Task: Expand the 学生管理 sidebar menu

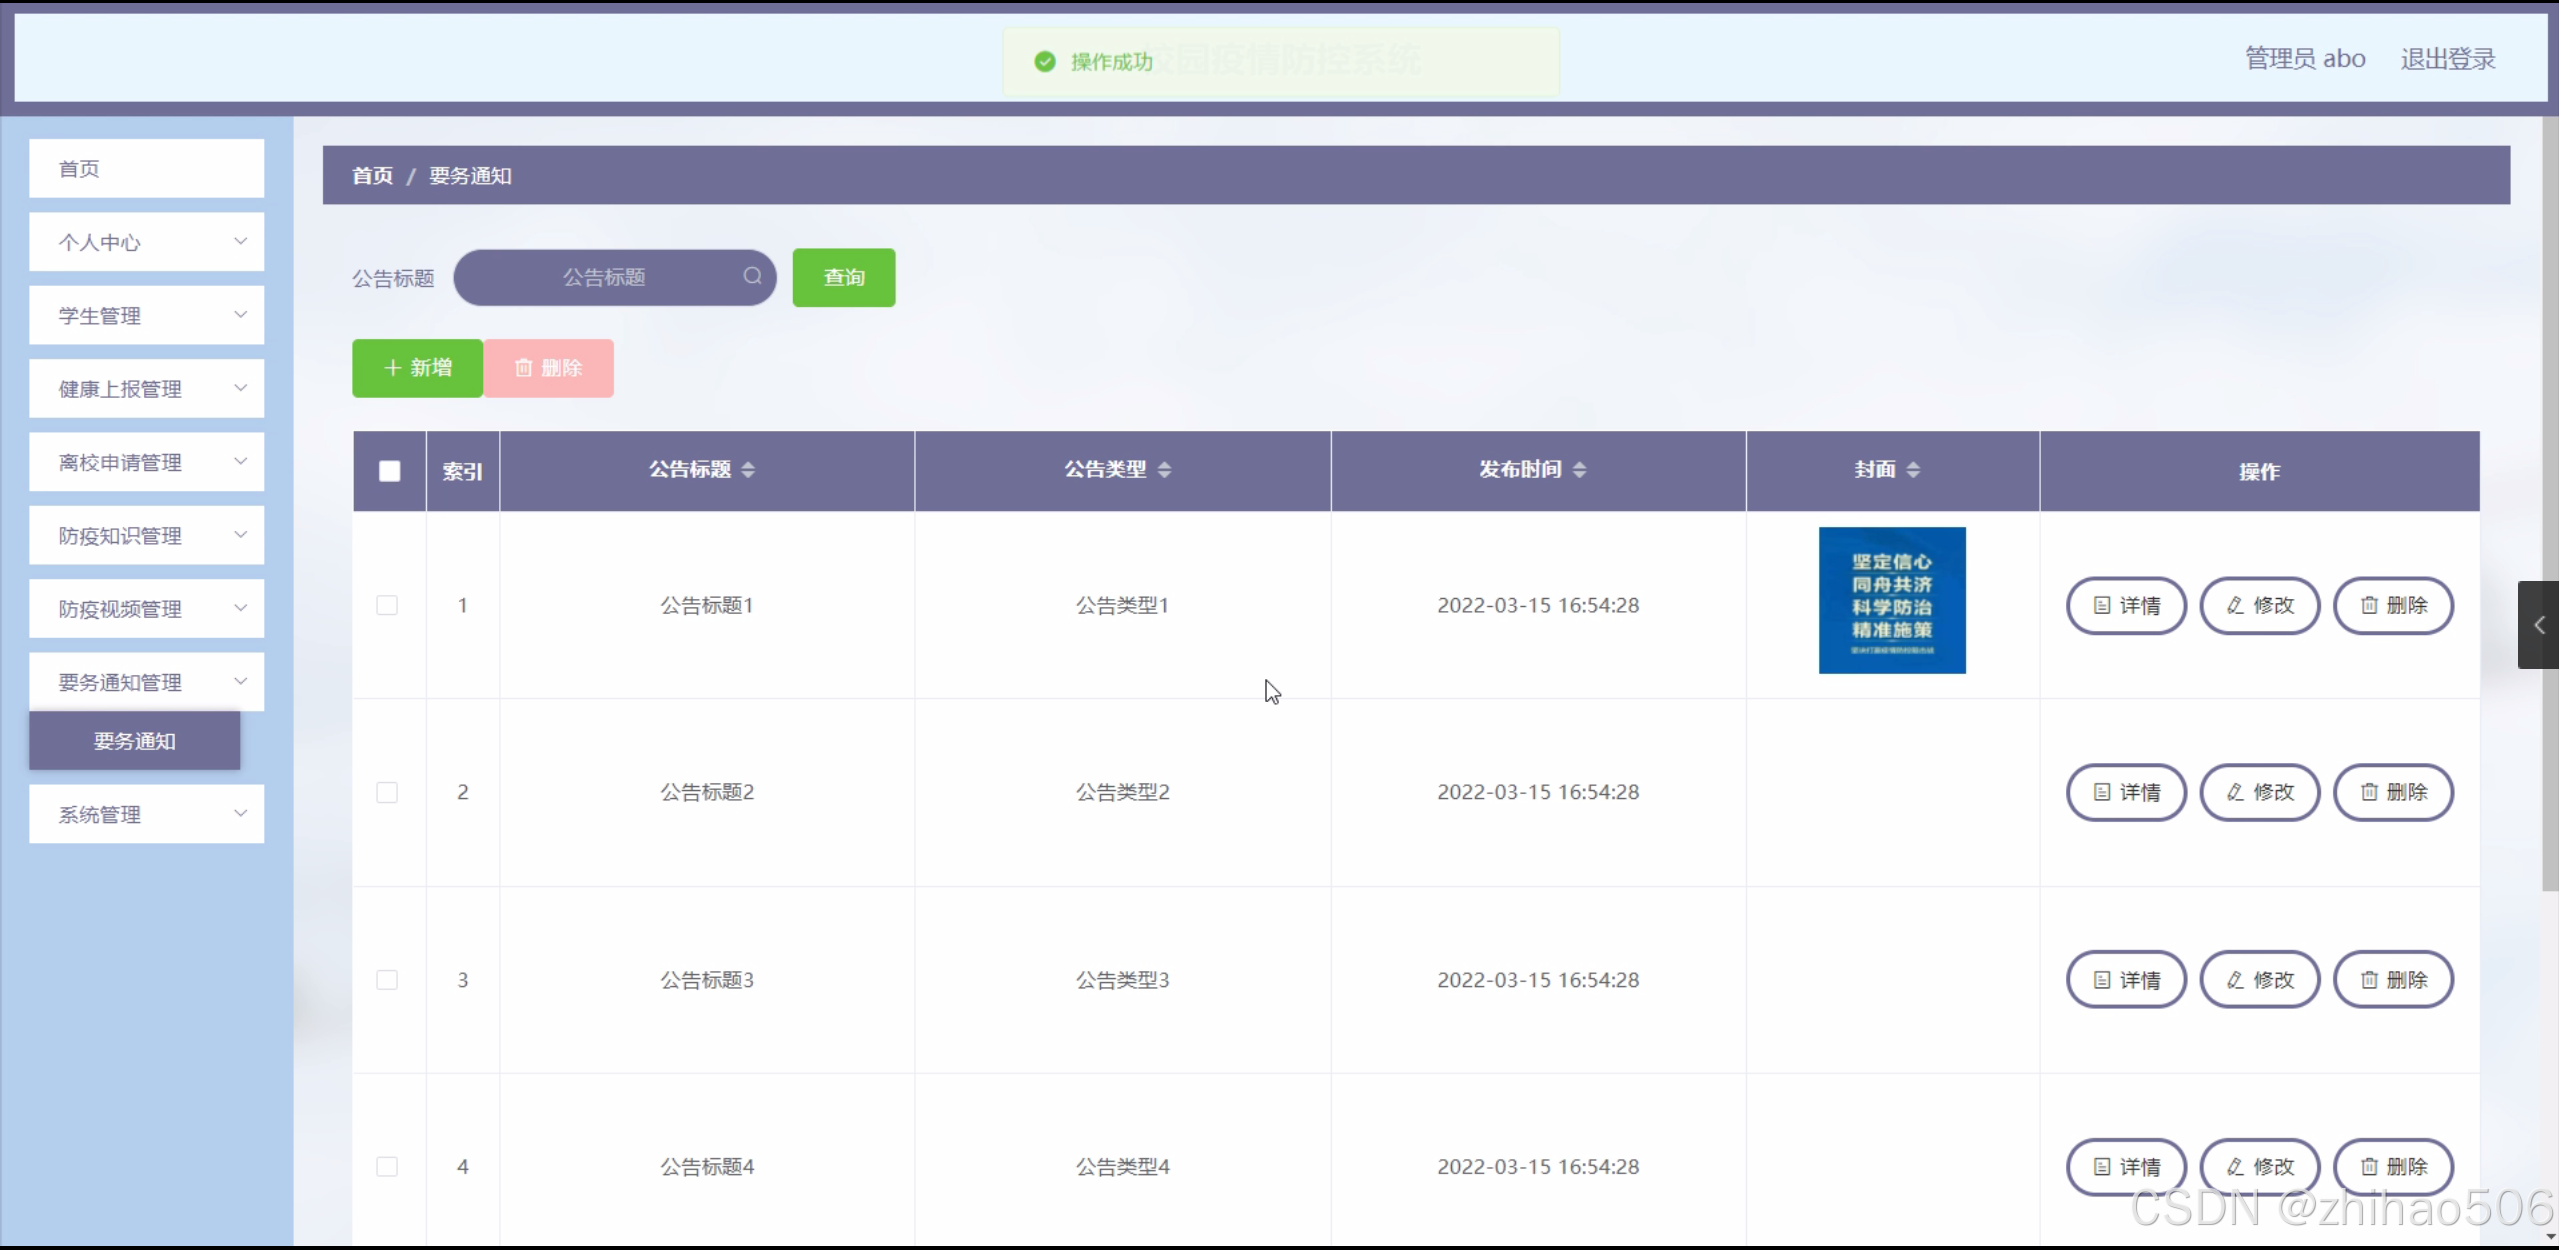Action: pyautogui.click(x=146, y=316)
